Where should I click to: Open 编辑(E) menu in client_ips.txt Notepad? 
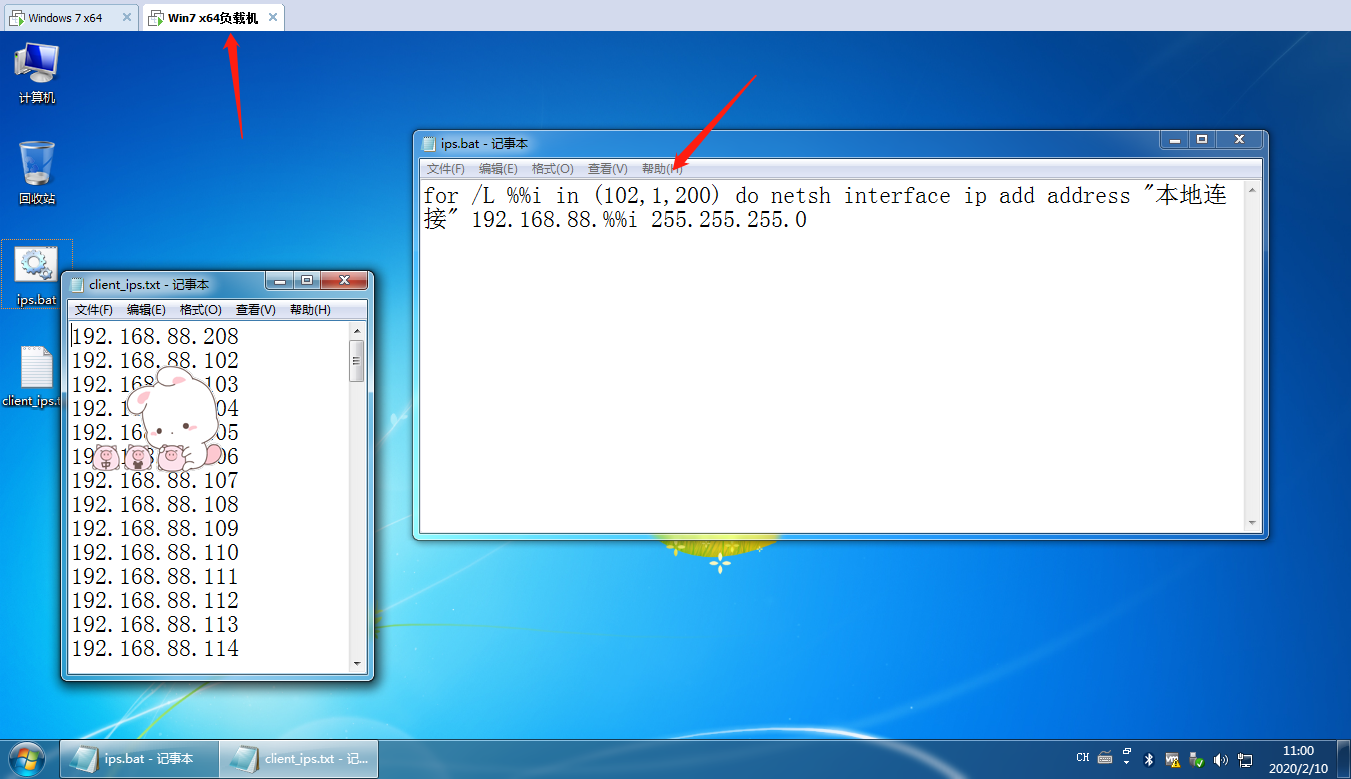click(146, 310)
